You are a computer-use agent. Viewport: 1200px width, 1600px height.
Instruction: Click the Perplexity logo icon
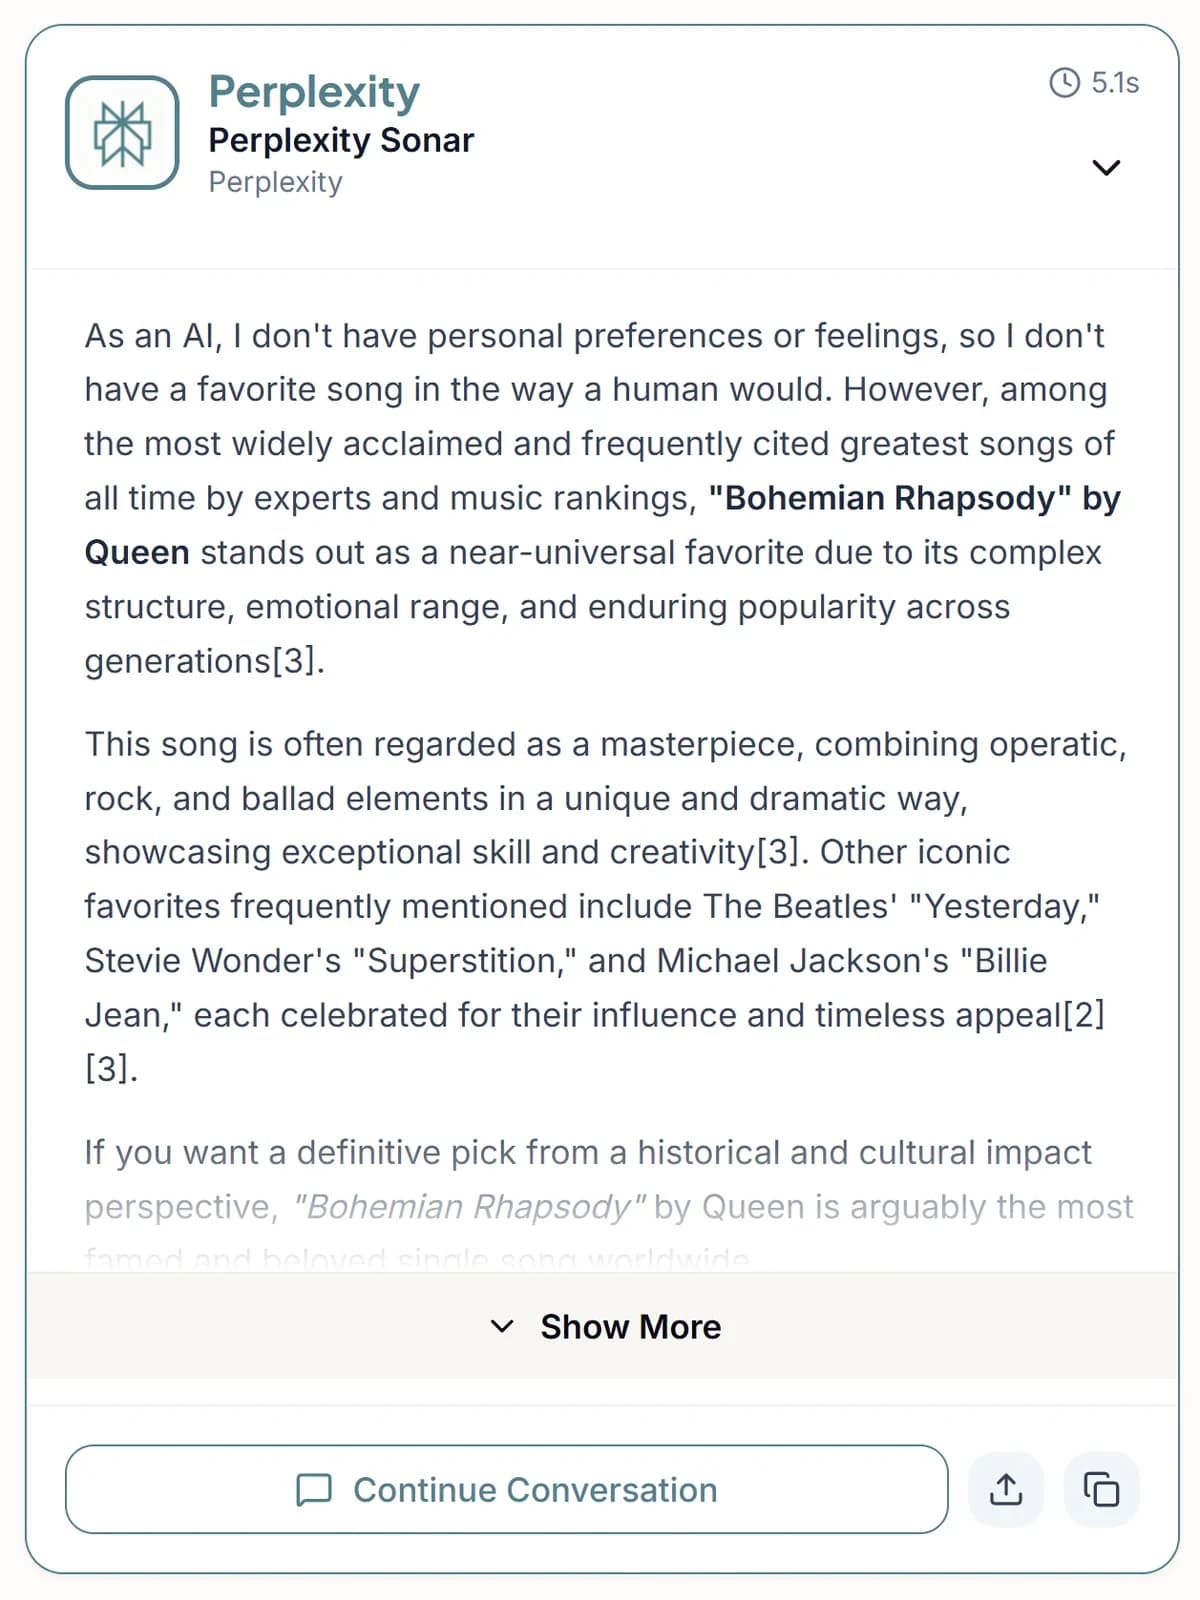click(x=122, y=133)
